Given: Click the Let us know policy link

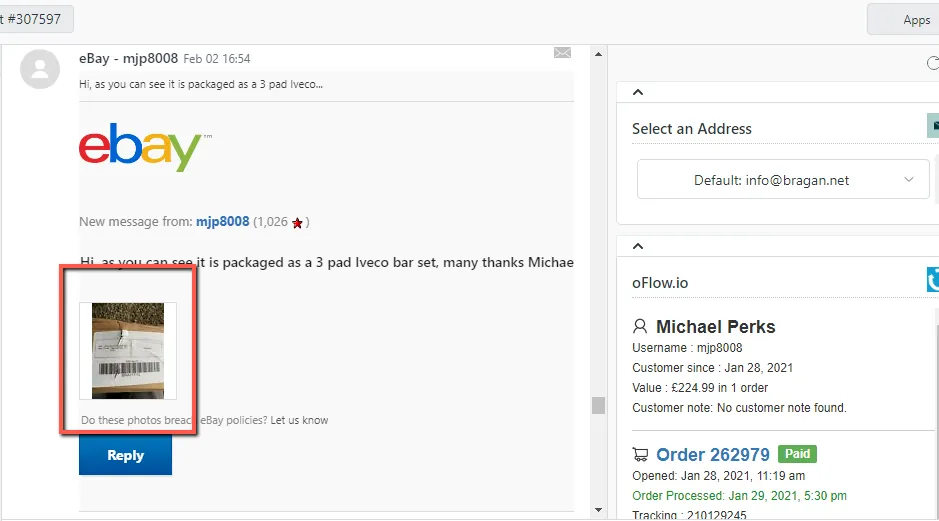Looking at the screenshot, I should tap(299, 420).
